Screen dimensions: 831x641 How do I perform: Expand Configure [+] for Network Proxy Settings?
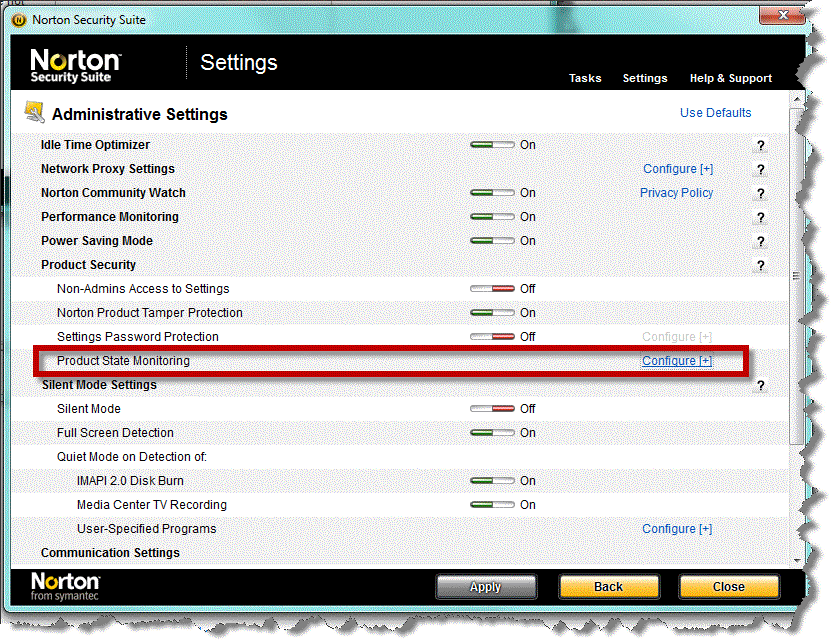click(x=677, y=169)
